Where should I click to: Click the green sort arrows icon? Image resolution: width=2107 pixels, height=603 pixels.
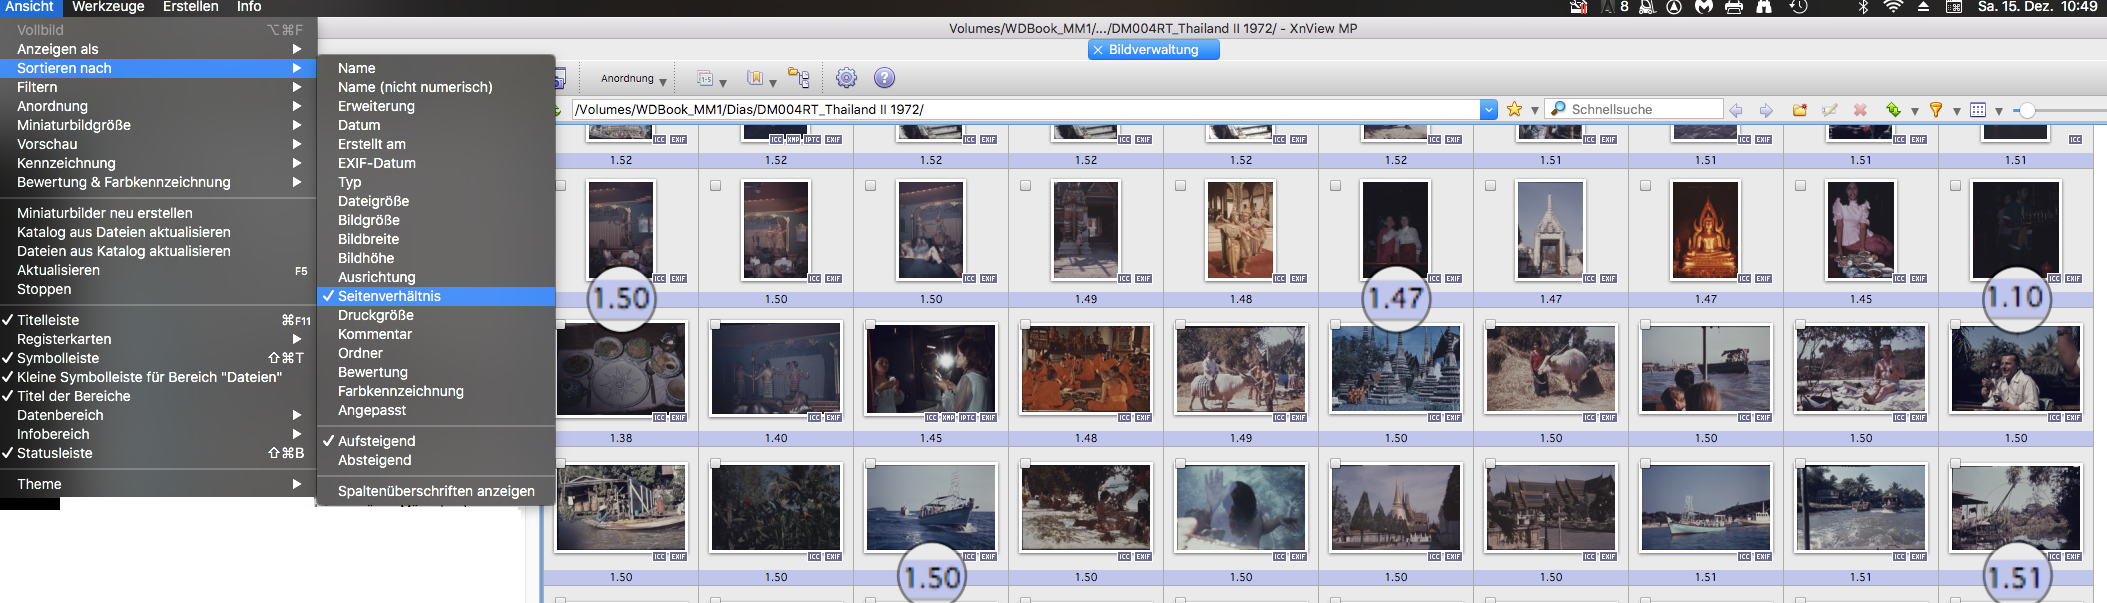[1892, 110]
